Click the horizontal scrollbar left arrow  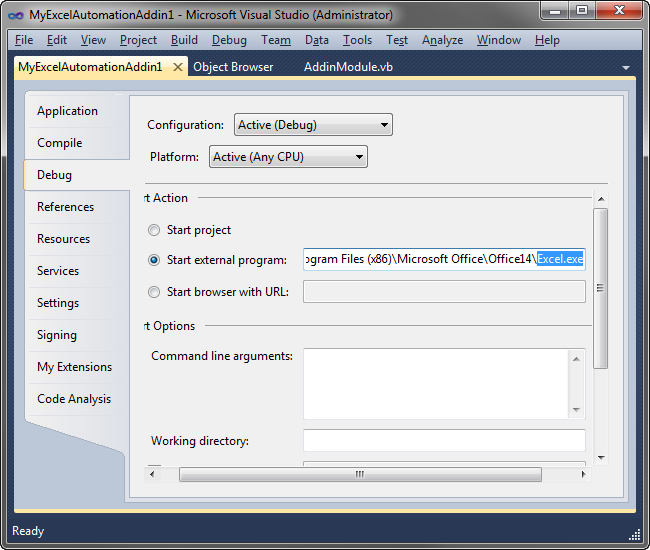(152, 474)
